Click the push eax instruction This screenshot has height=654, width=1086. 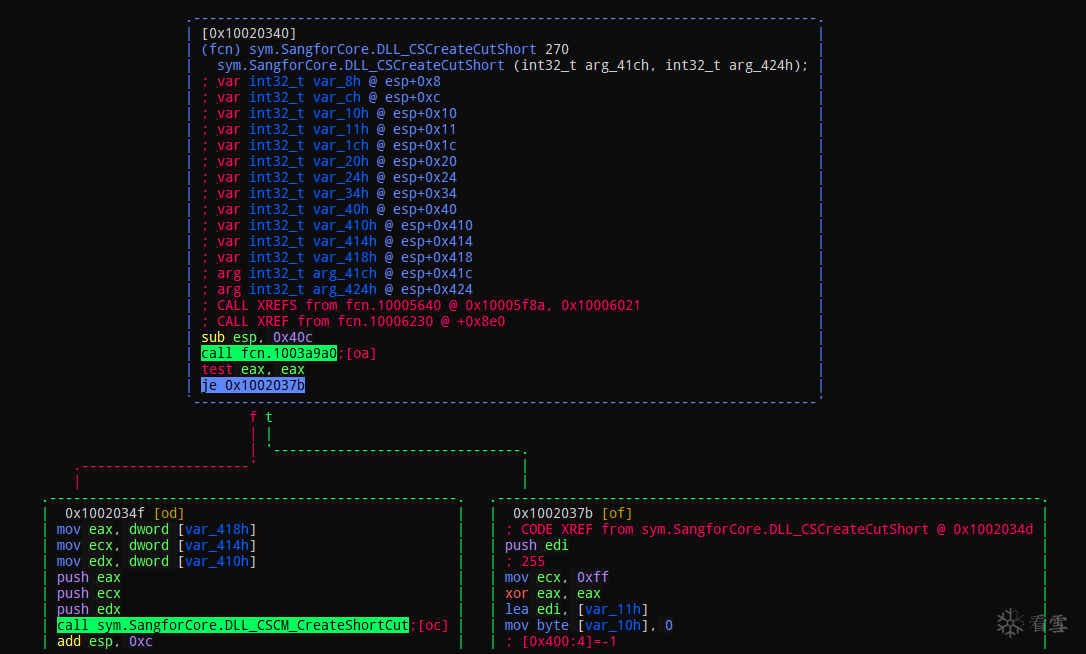tap(89, 577)
